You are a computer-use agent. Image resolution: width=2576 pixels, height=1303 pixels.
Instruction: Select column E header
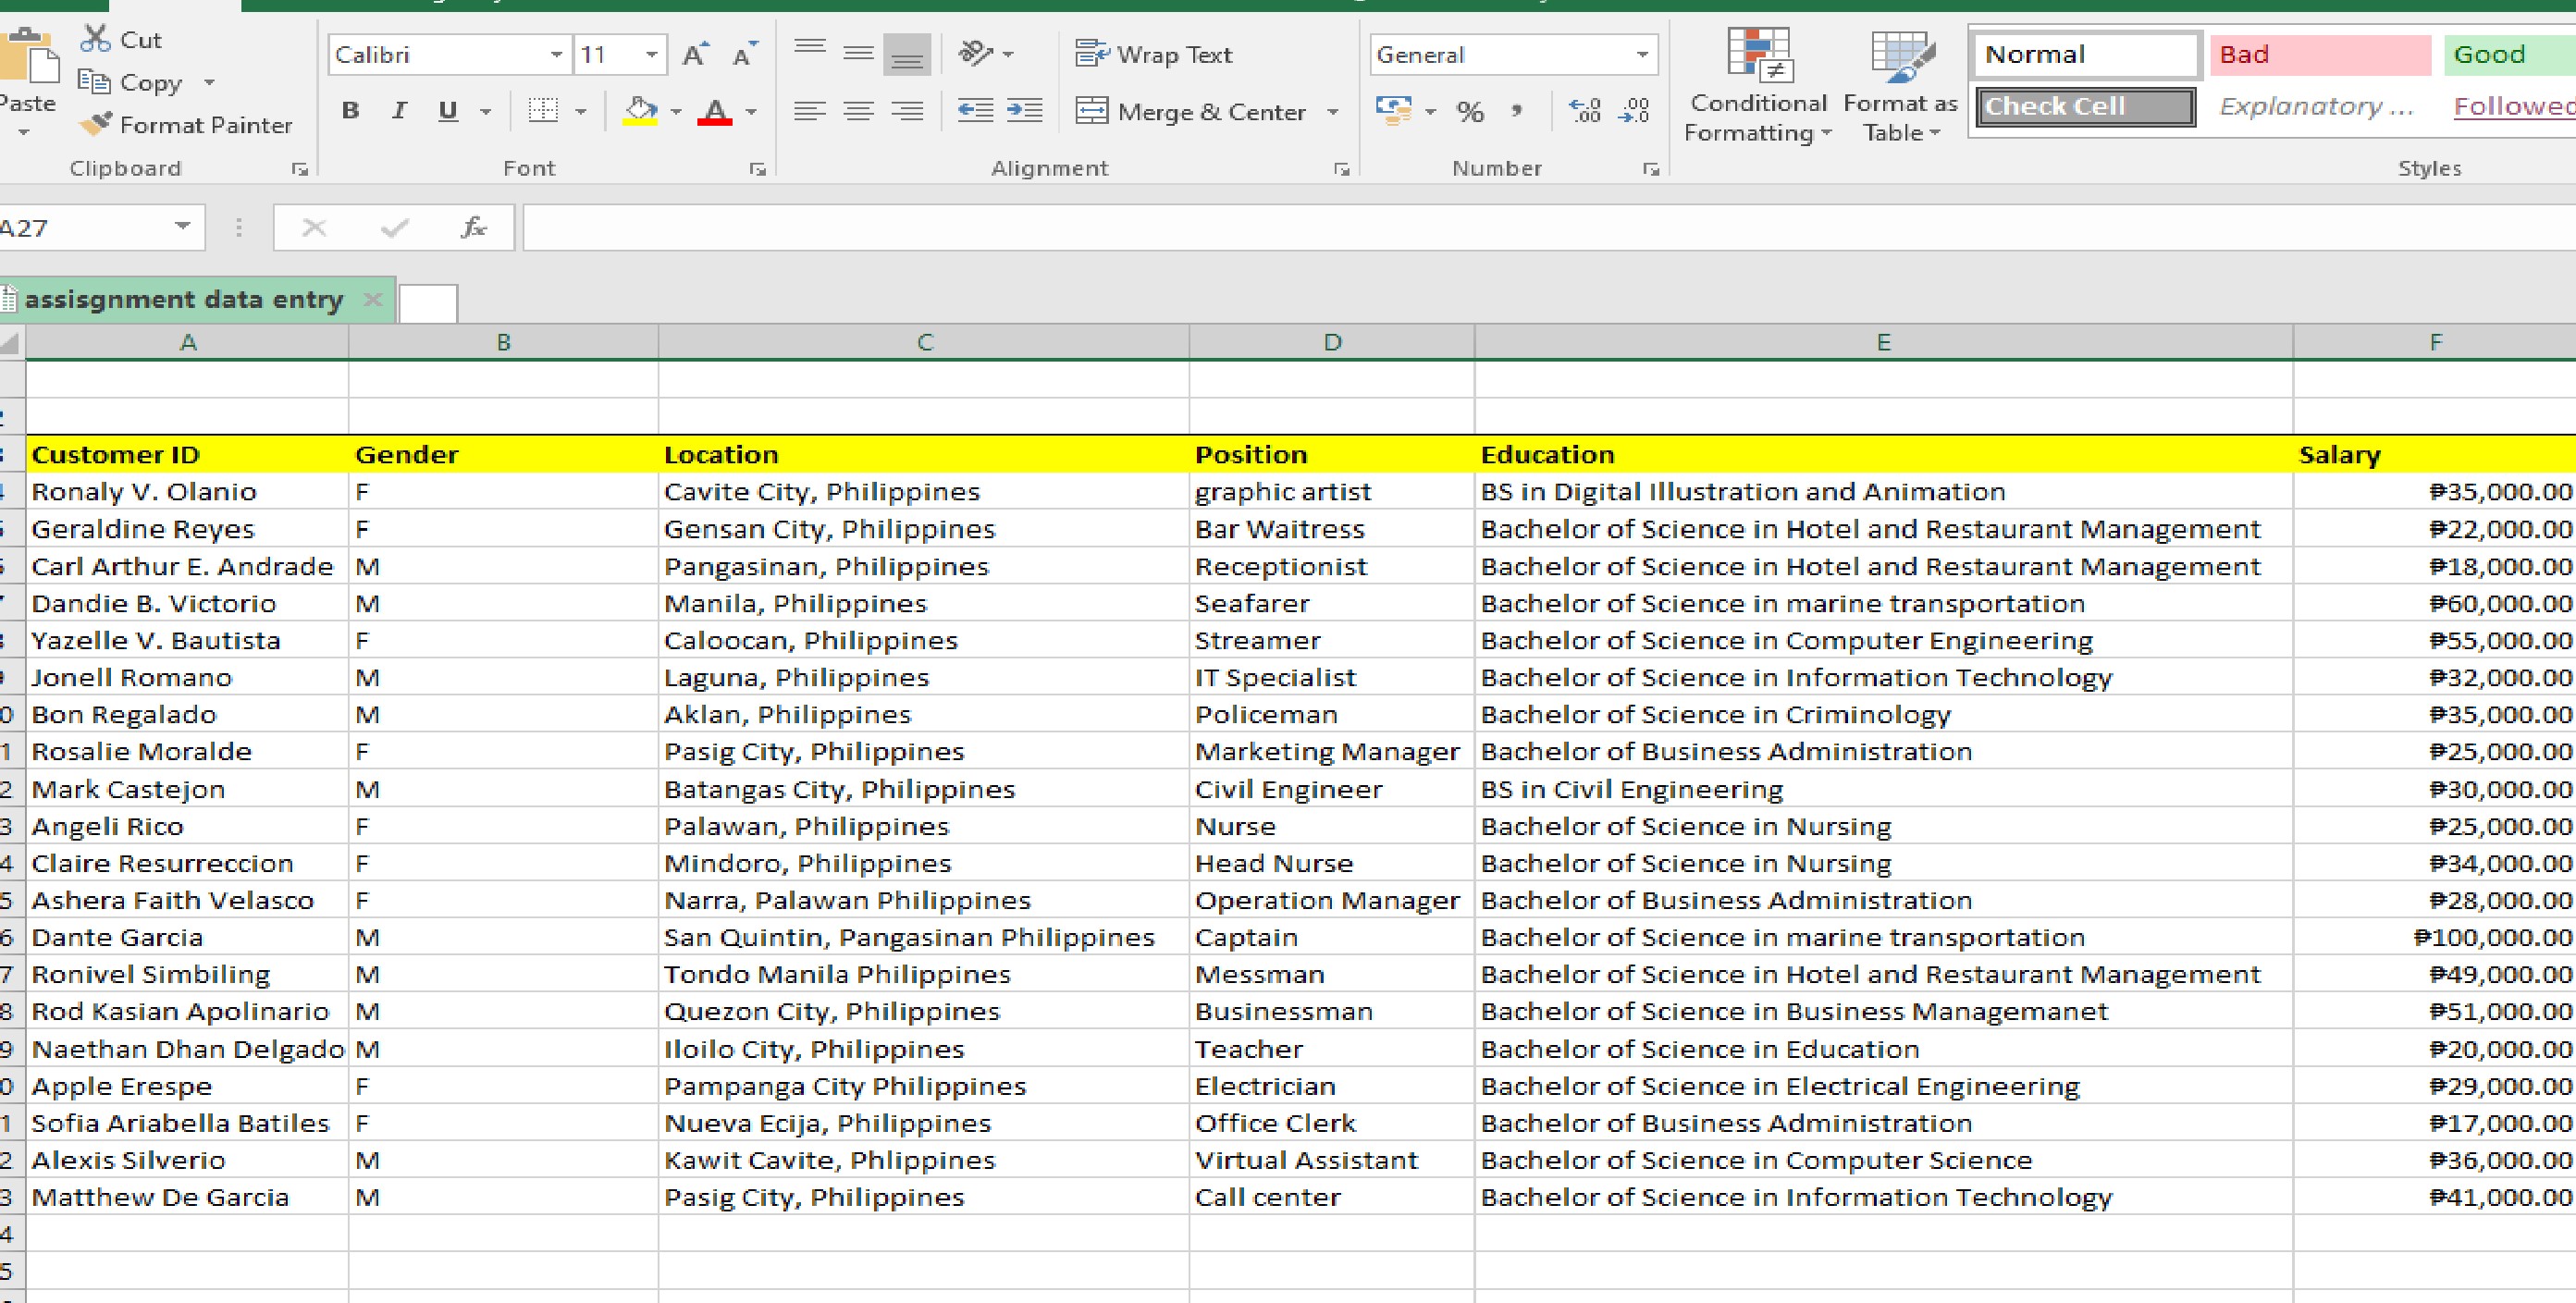tap(1882, 342)
